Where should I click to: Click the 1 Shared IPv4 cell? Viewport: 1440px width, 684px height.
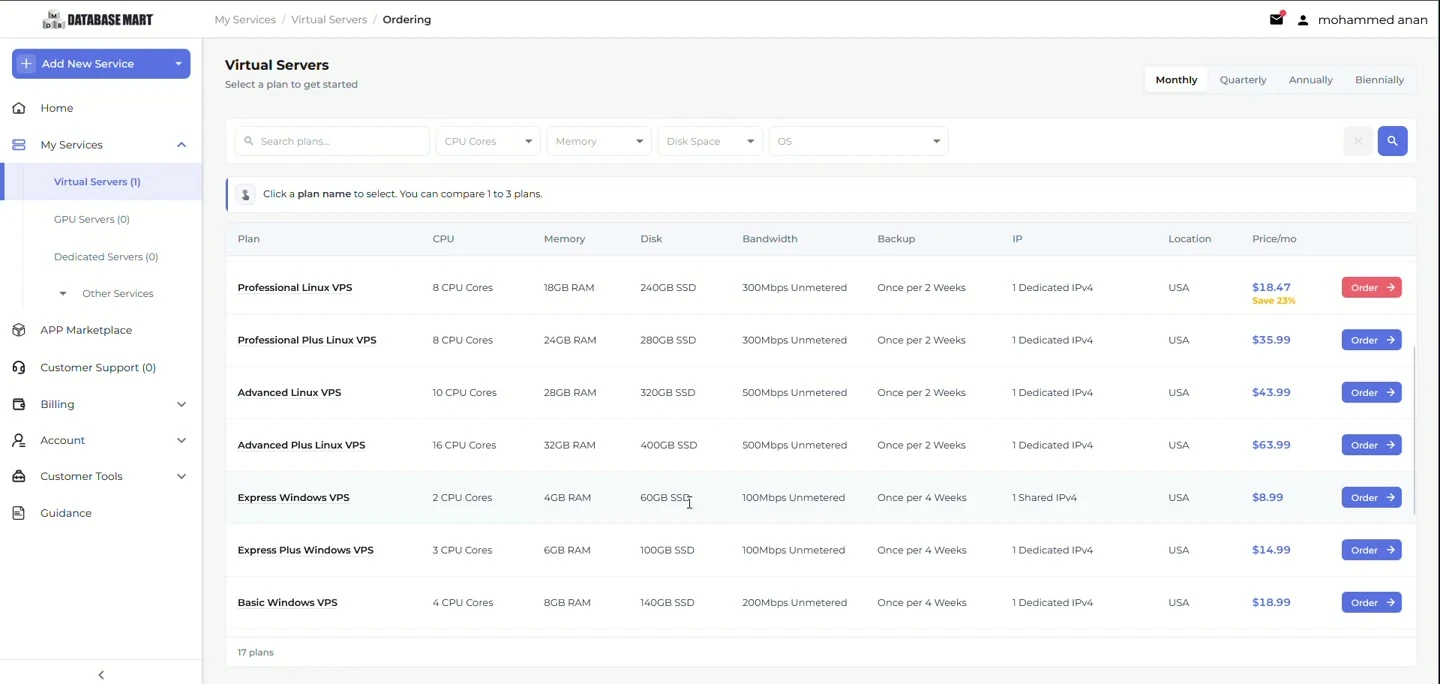point(1044,498)
